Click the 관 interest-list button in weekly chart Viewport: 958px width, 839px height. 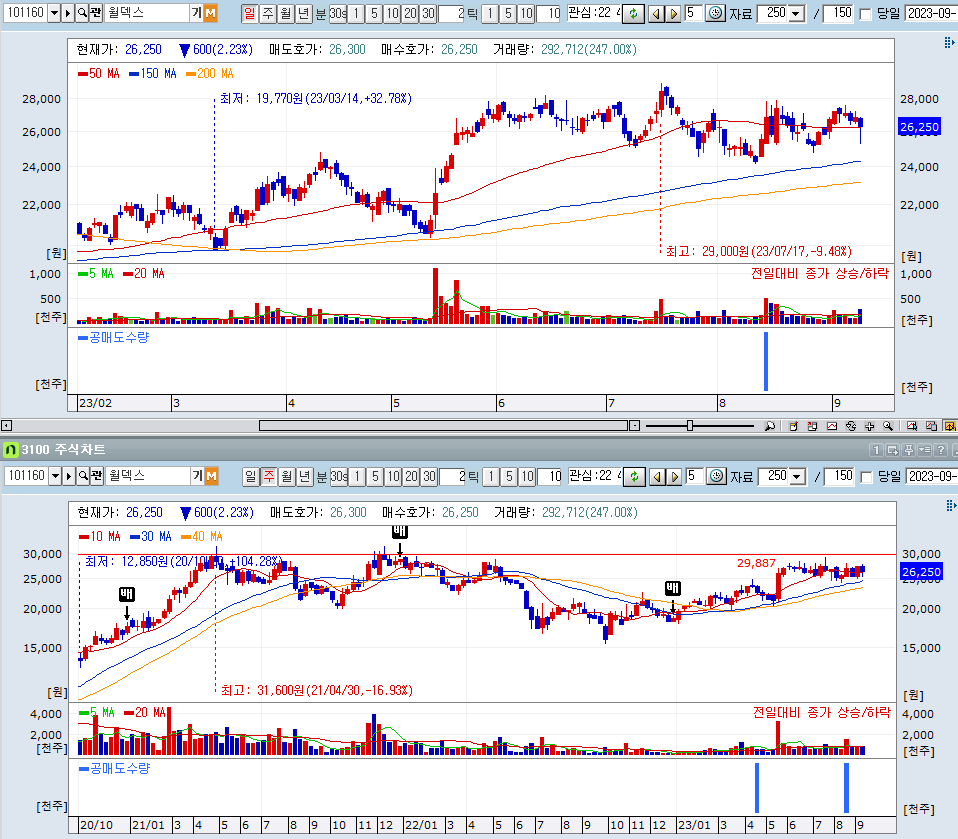(96, 476)
